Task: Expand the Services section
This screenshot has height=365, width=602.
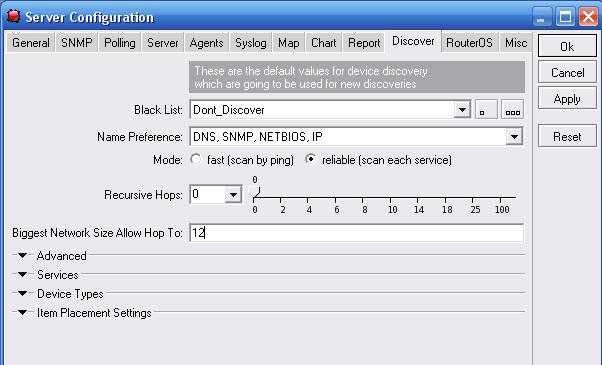Action: (23, 275)
